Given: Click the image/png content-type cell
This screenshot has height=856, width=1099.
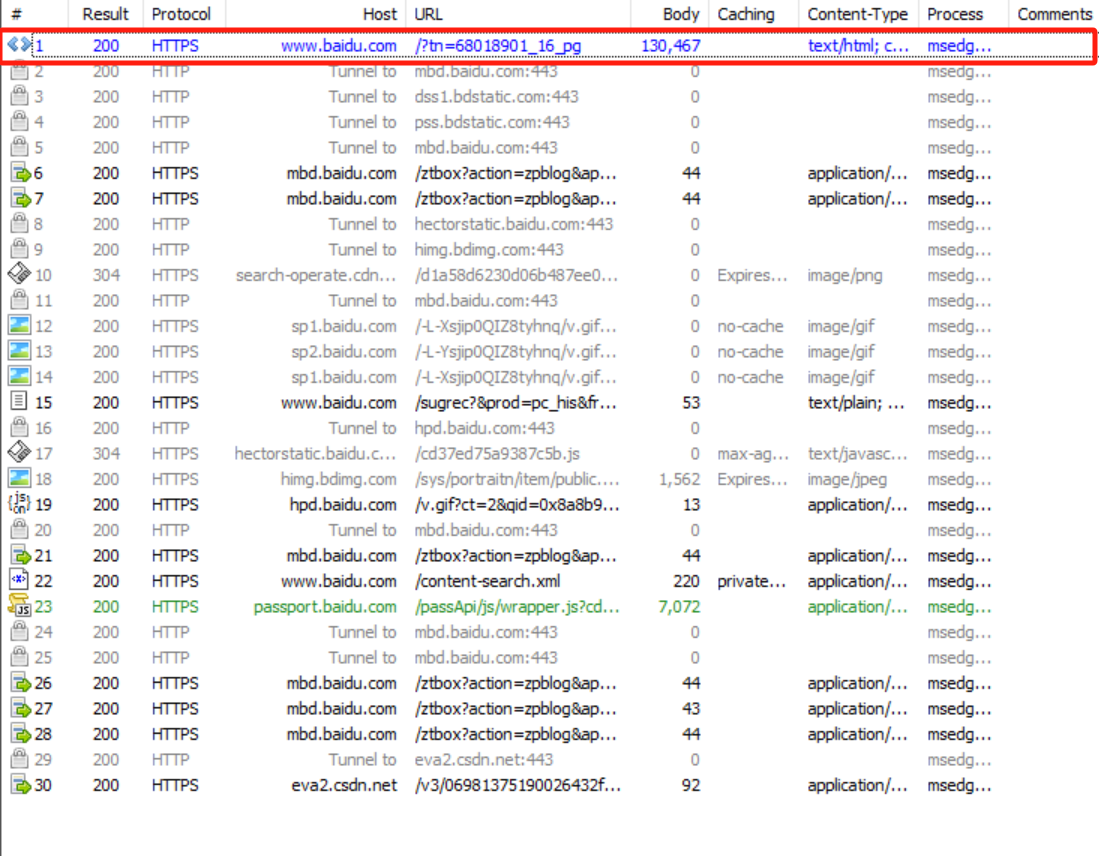Looking at the screenshot, I should 845,275.
